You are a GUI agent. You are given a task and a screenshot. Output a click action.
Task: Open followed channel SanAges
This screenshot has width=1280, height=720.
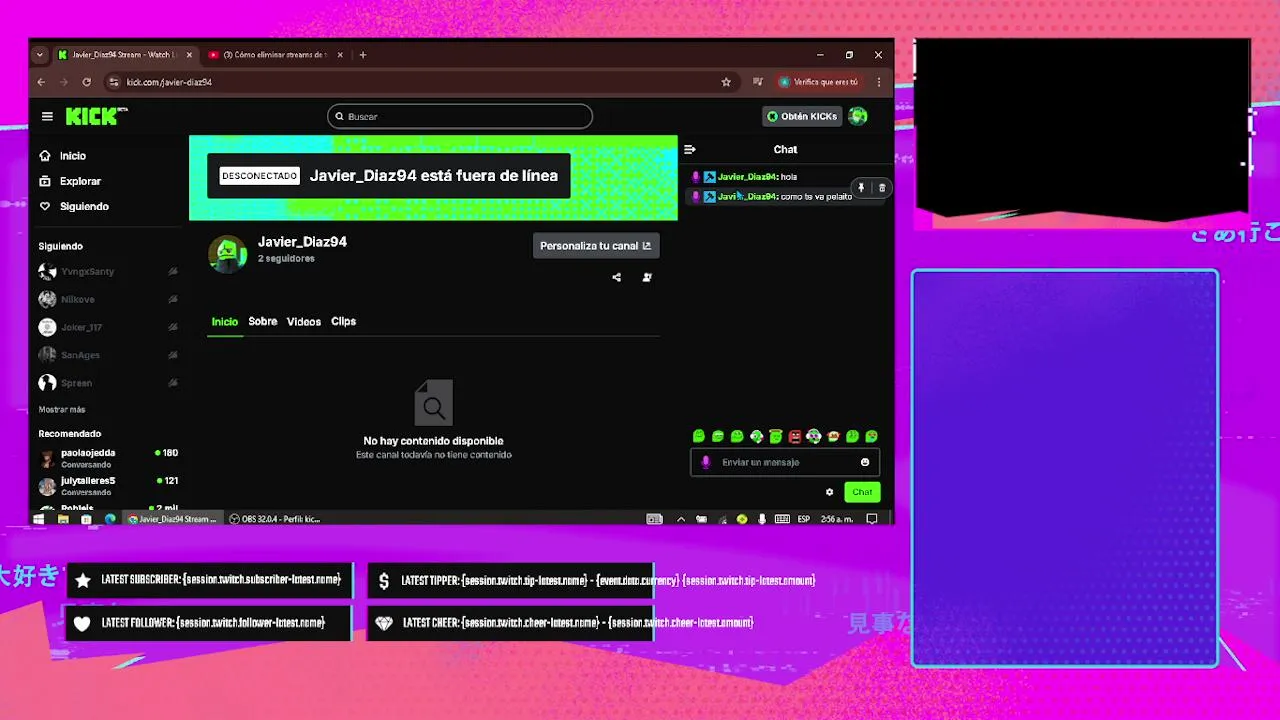[108, 355]
